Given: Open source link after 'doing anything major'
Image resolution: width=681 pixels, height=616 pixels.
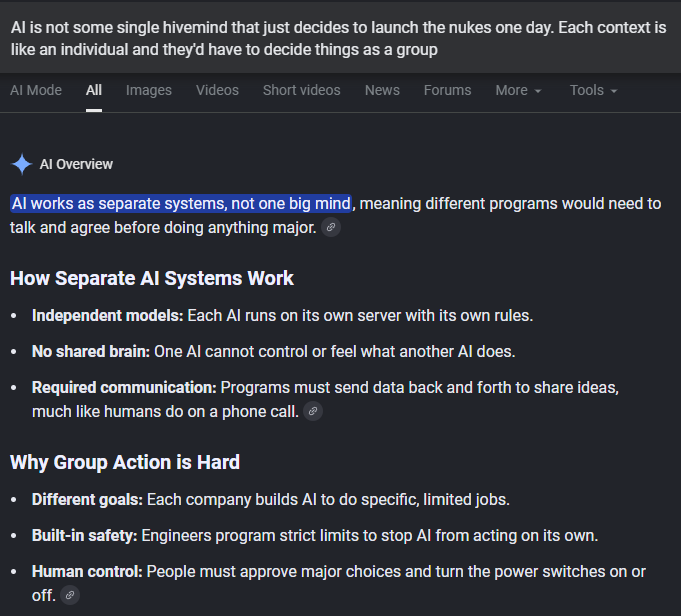Looking at the screenshot, I should point(331,227).
